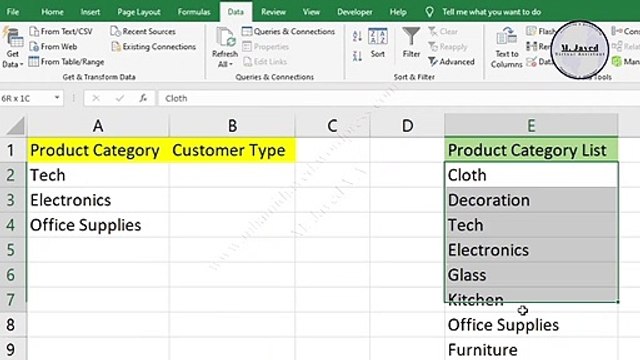640x360 pixels.
Task: Toggle the Filter funnel
Action: pos(411,42)
